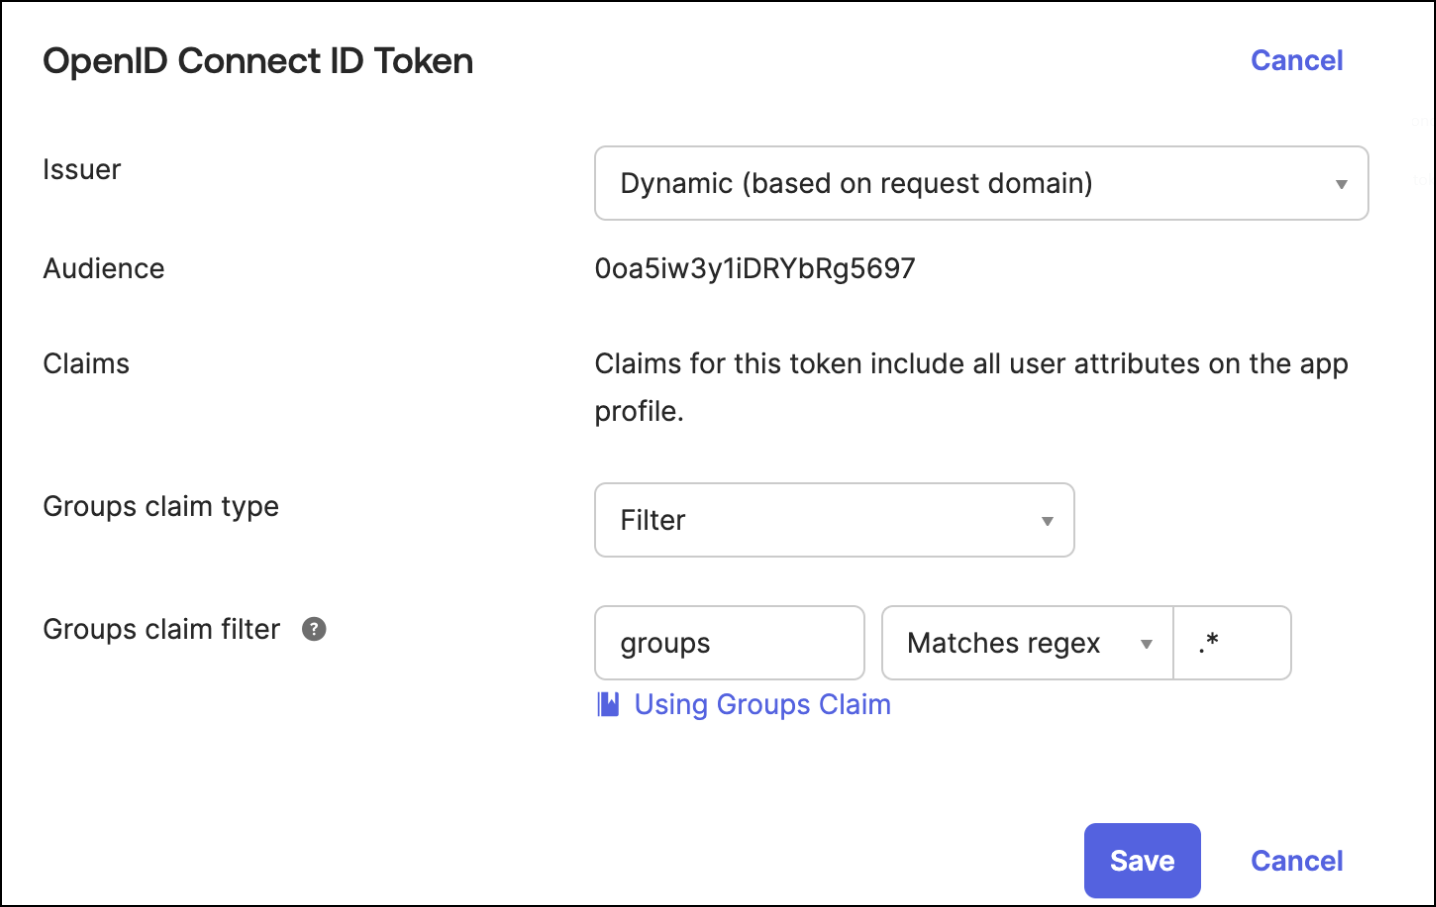
Task: Click the Groups claim type label
Action: [x=161, y=506]
